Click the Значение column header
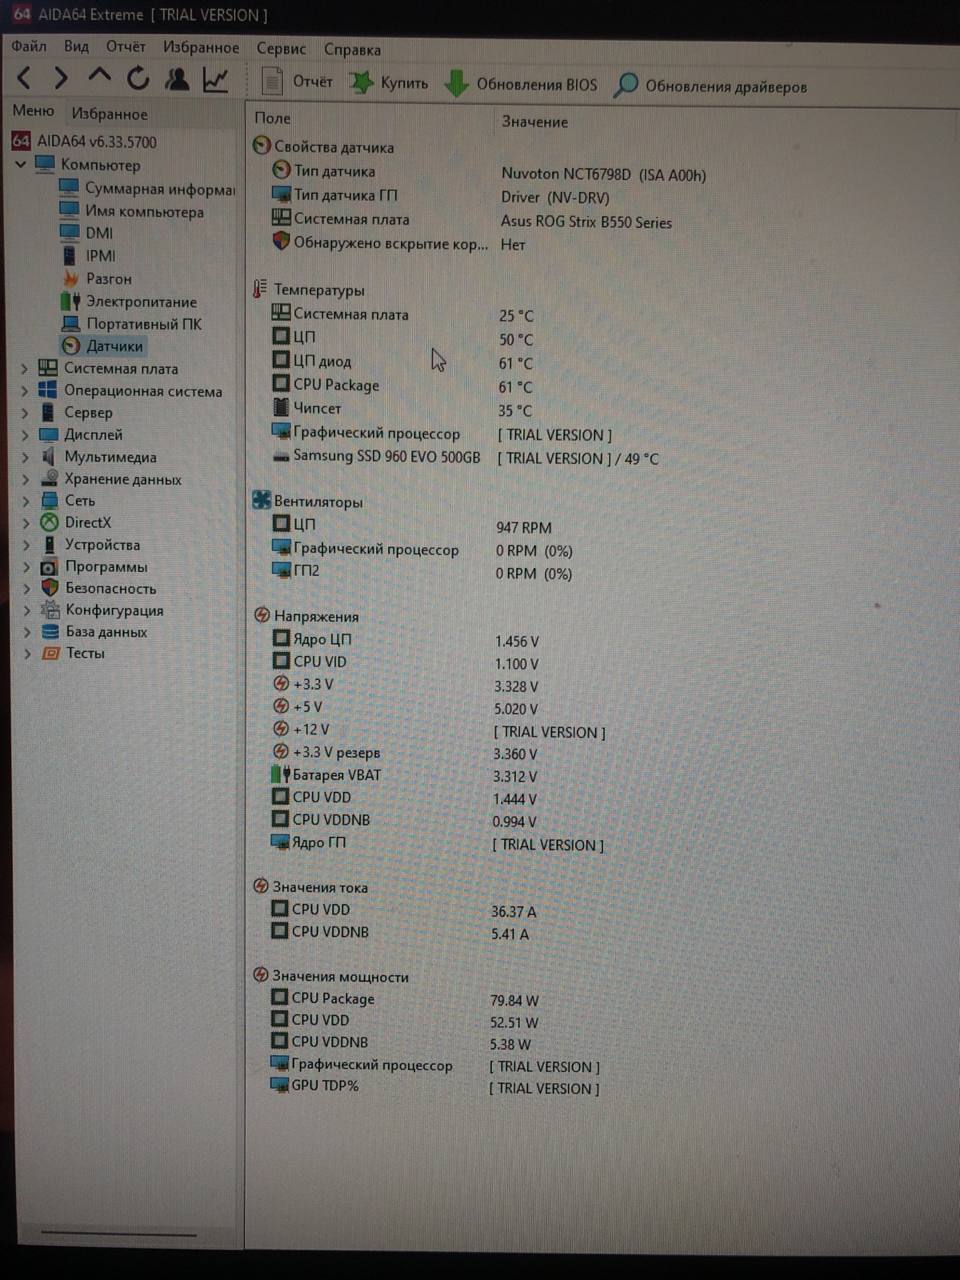The image size is (960, 1280). point(534,121)
